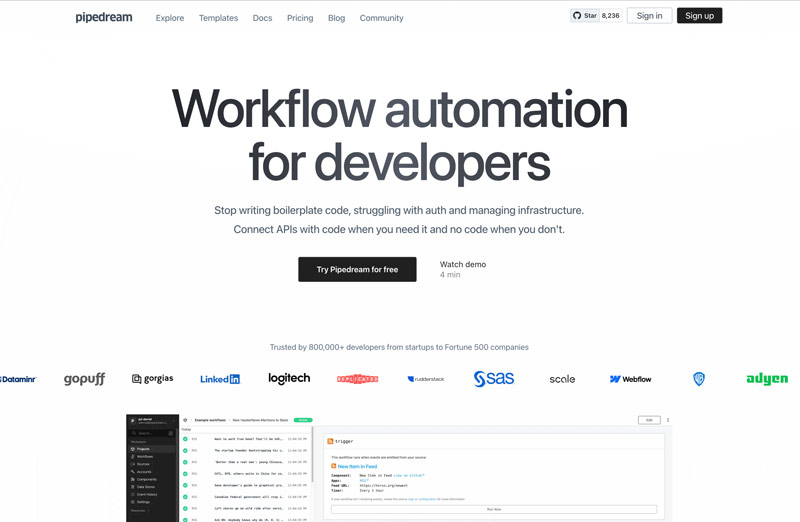Click the Sign in button

tap(649, 16)
